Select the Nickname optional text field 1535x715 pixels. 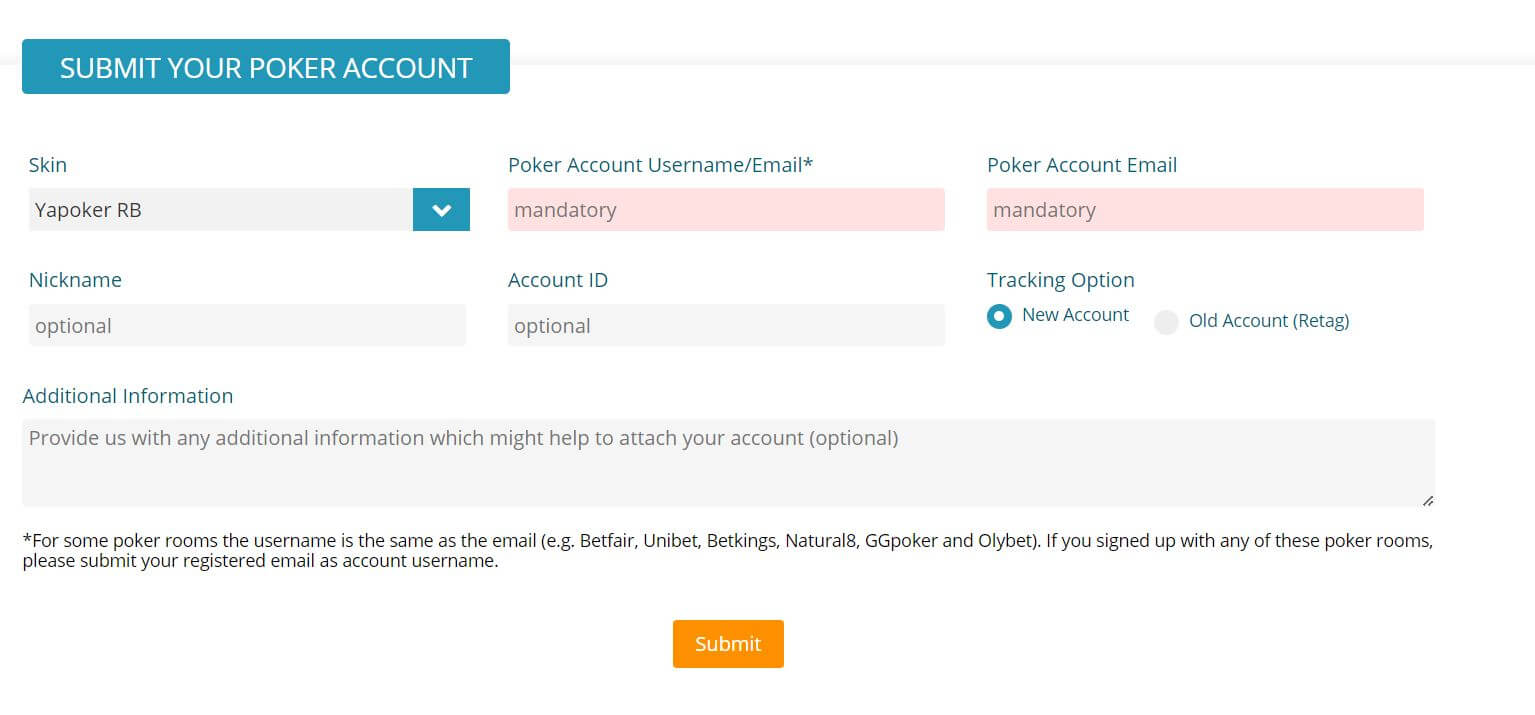247,326
